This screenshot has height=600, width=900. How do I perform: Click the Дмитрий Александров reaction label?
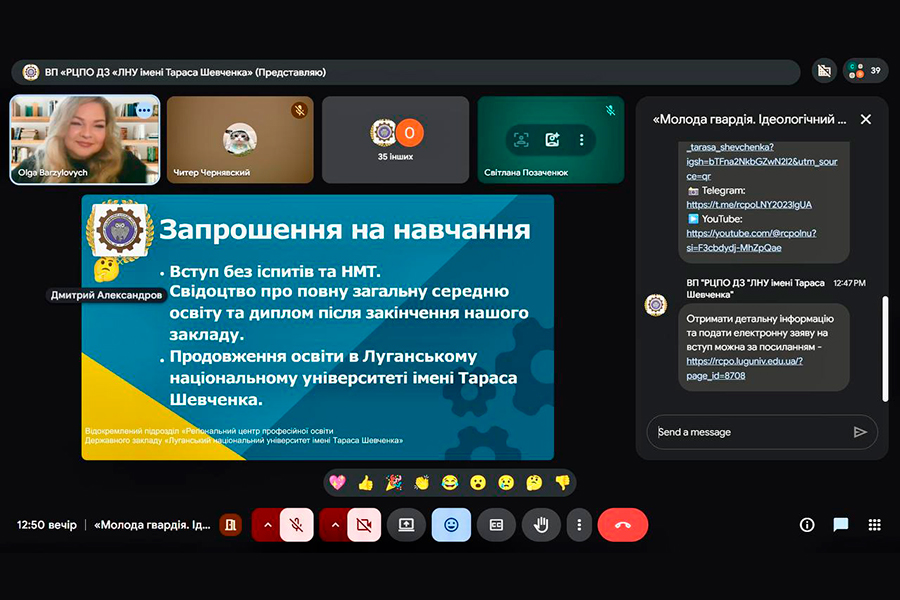click(x=106, y=295)
